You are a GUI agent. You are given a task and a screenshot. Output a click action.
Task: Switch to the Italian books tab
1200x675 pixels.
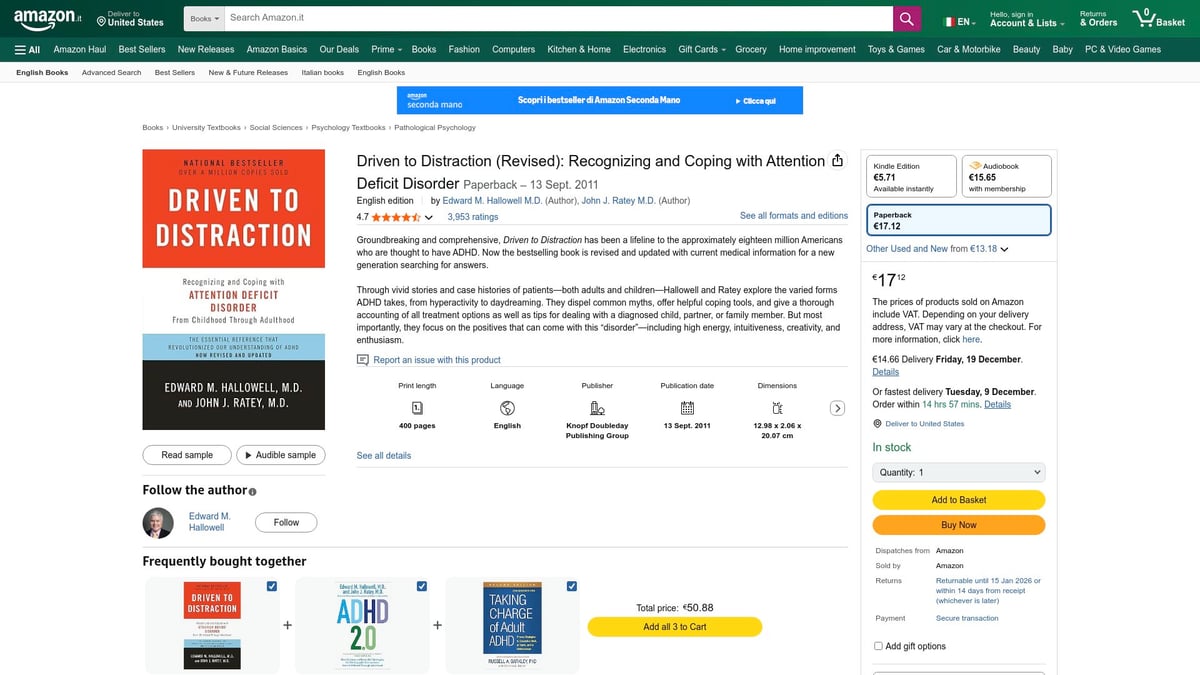[322, 72]
